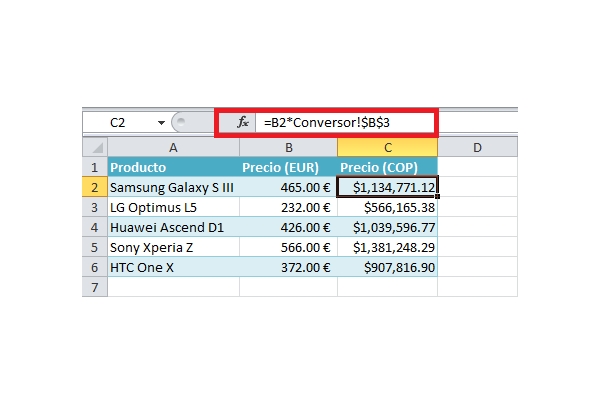This screenshot has width=600, height=400.
Task: Click the $907,816.90 cell
Action: pos(387,267)
